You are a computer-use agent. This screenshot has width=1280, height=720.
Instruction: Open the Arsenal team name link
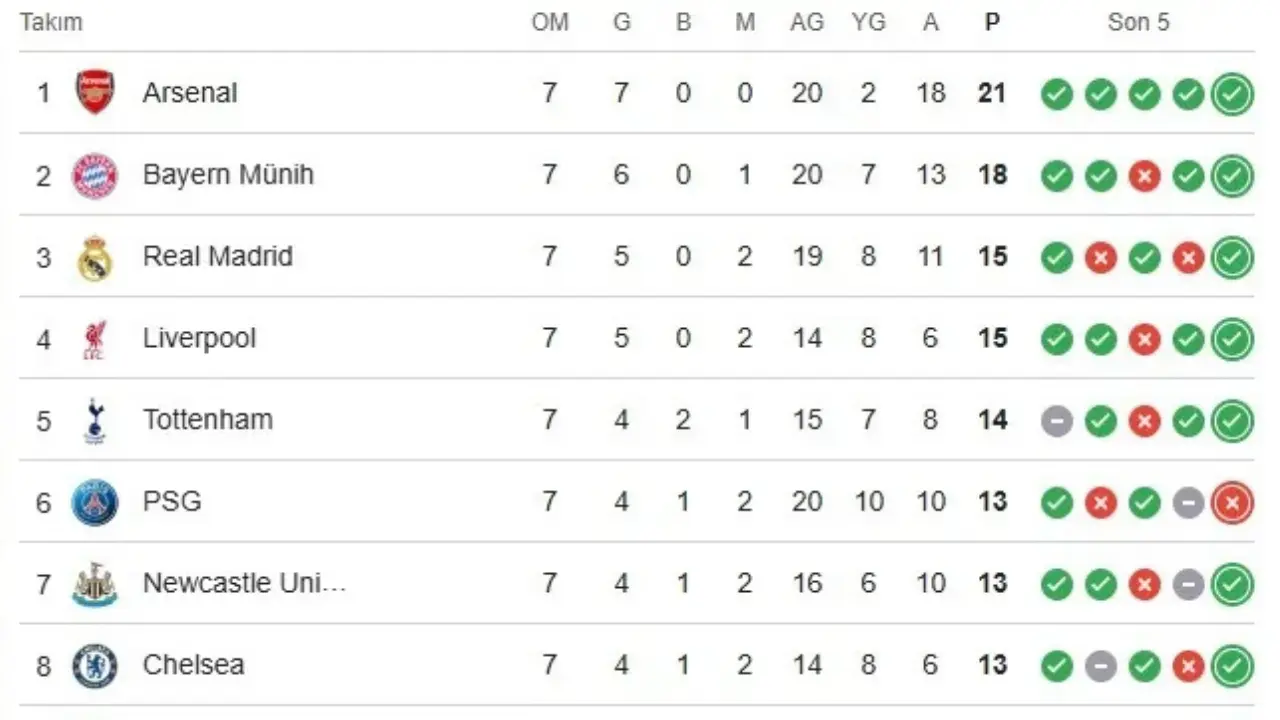pyautogui.click(x=190, y=93)
